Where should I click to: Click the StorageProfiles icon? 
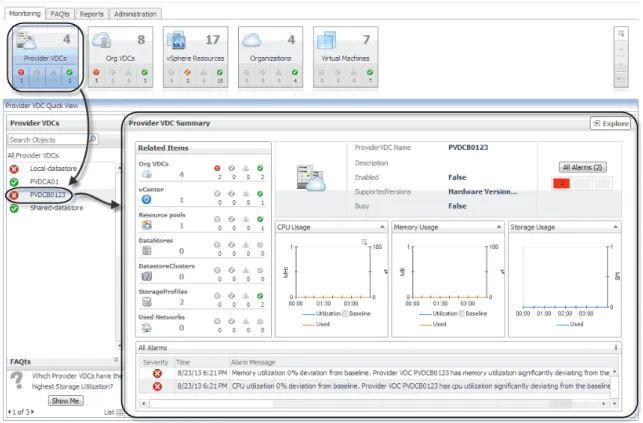(x=146, y=302)
